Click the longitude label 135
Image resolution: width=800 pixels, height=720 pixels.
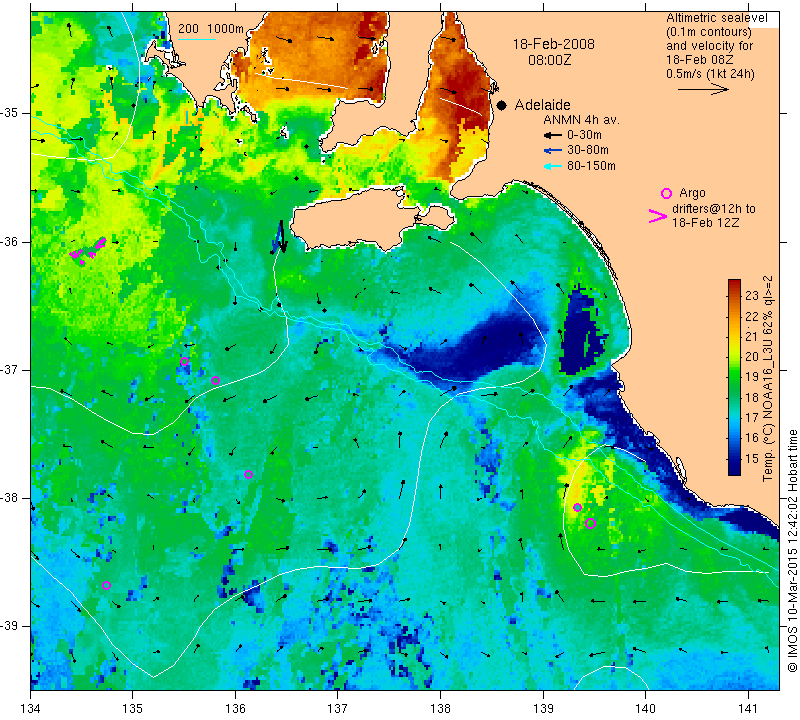[133, 708]
